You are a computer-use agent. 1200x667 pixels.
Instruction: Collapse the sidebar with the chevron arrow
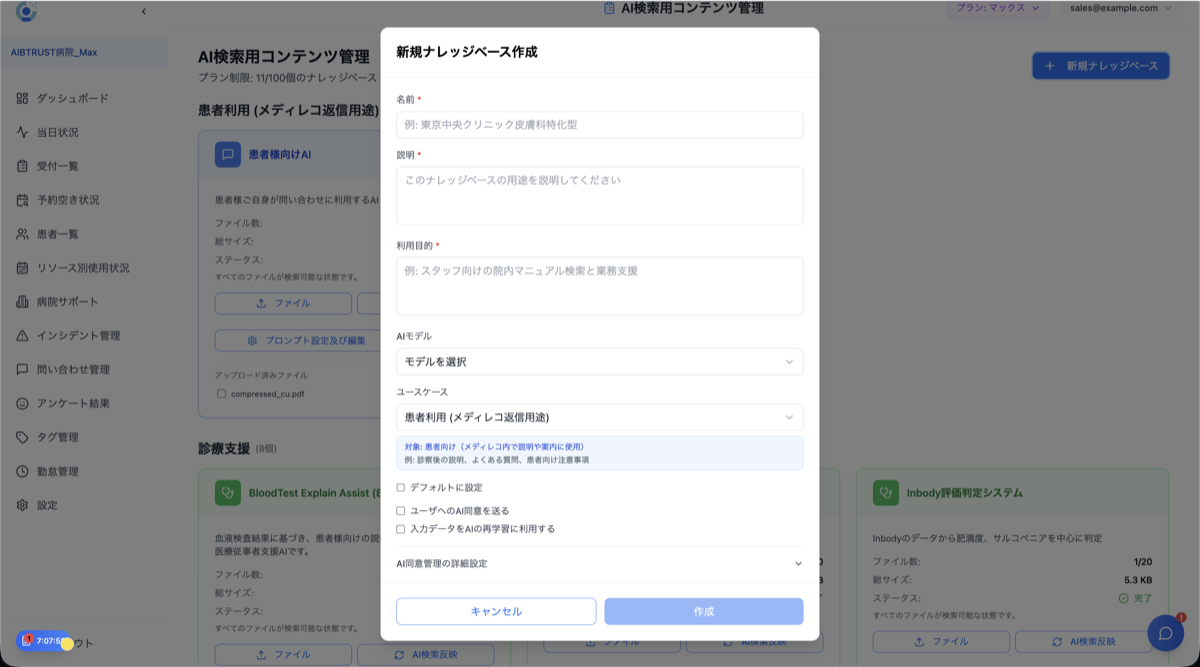(x=142, y=11)
